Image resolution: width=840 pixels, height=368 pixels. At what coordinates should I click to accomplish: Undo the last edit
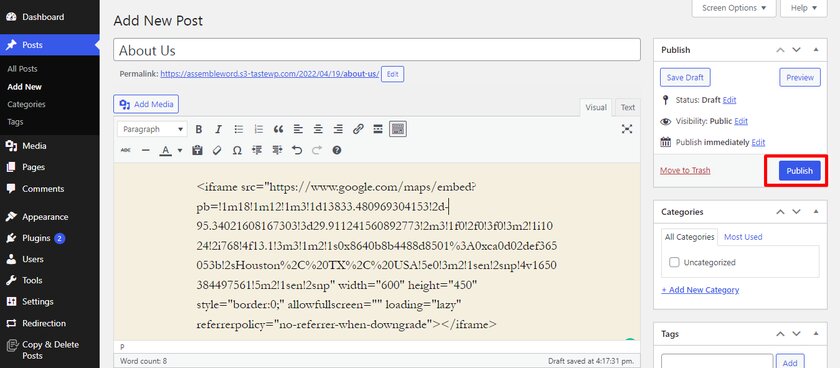pyautogui.click(x=297, y=151)
